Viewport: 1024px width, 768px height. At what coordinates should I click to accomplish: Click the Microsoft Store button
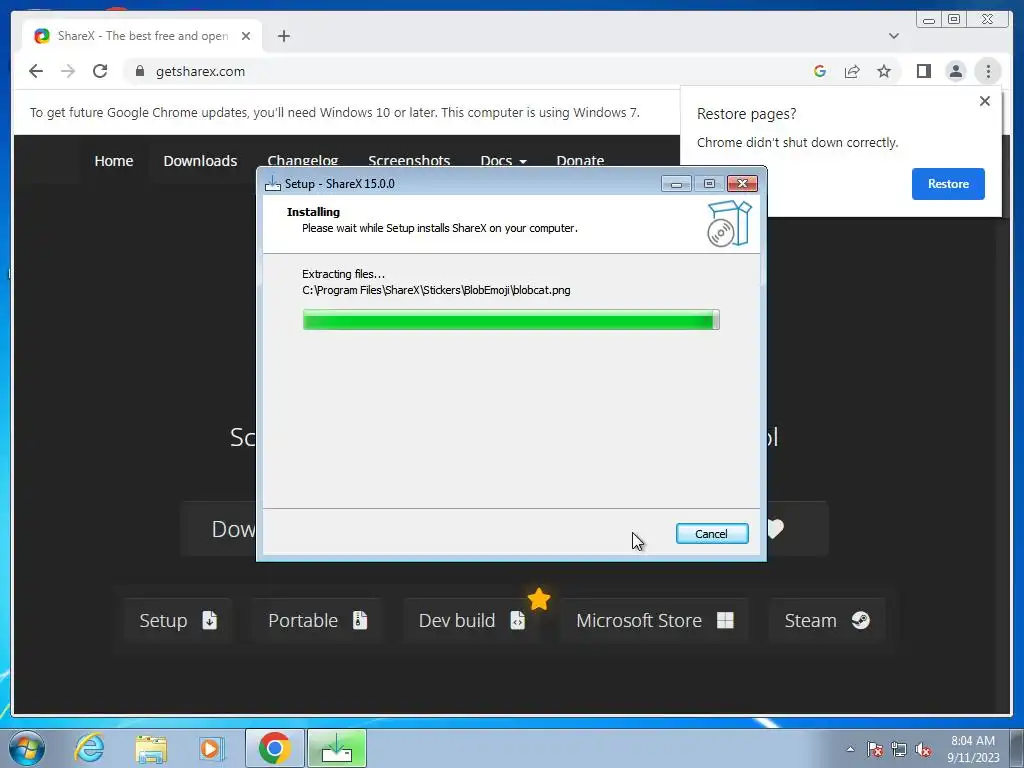pyautogui.click(x=654, y=620)
